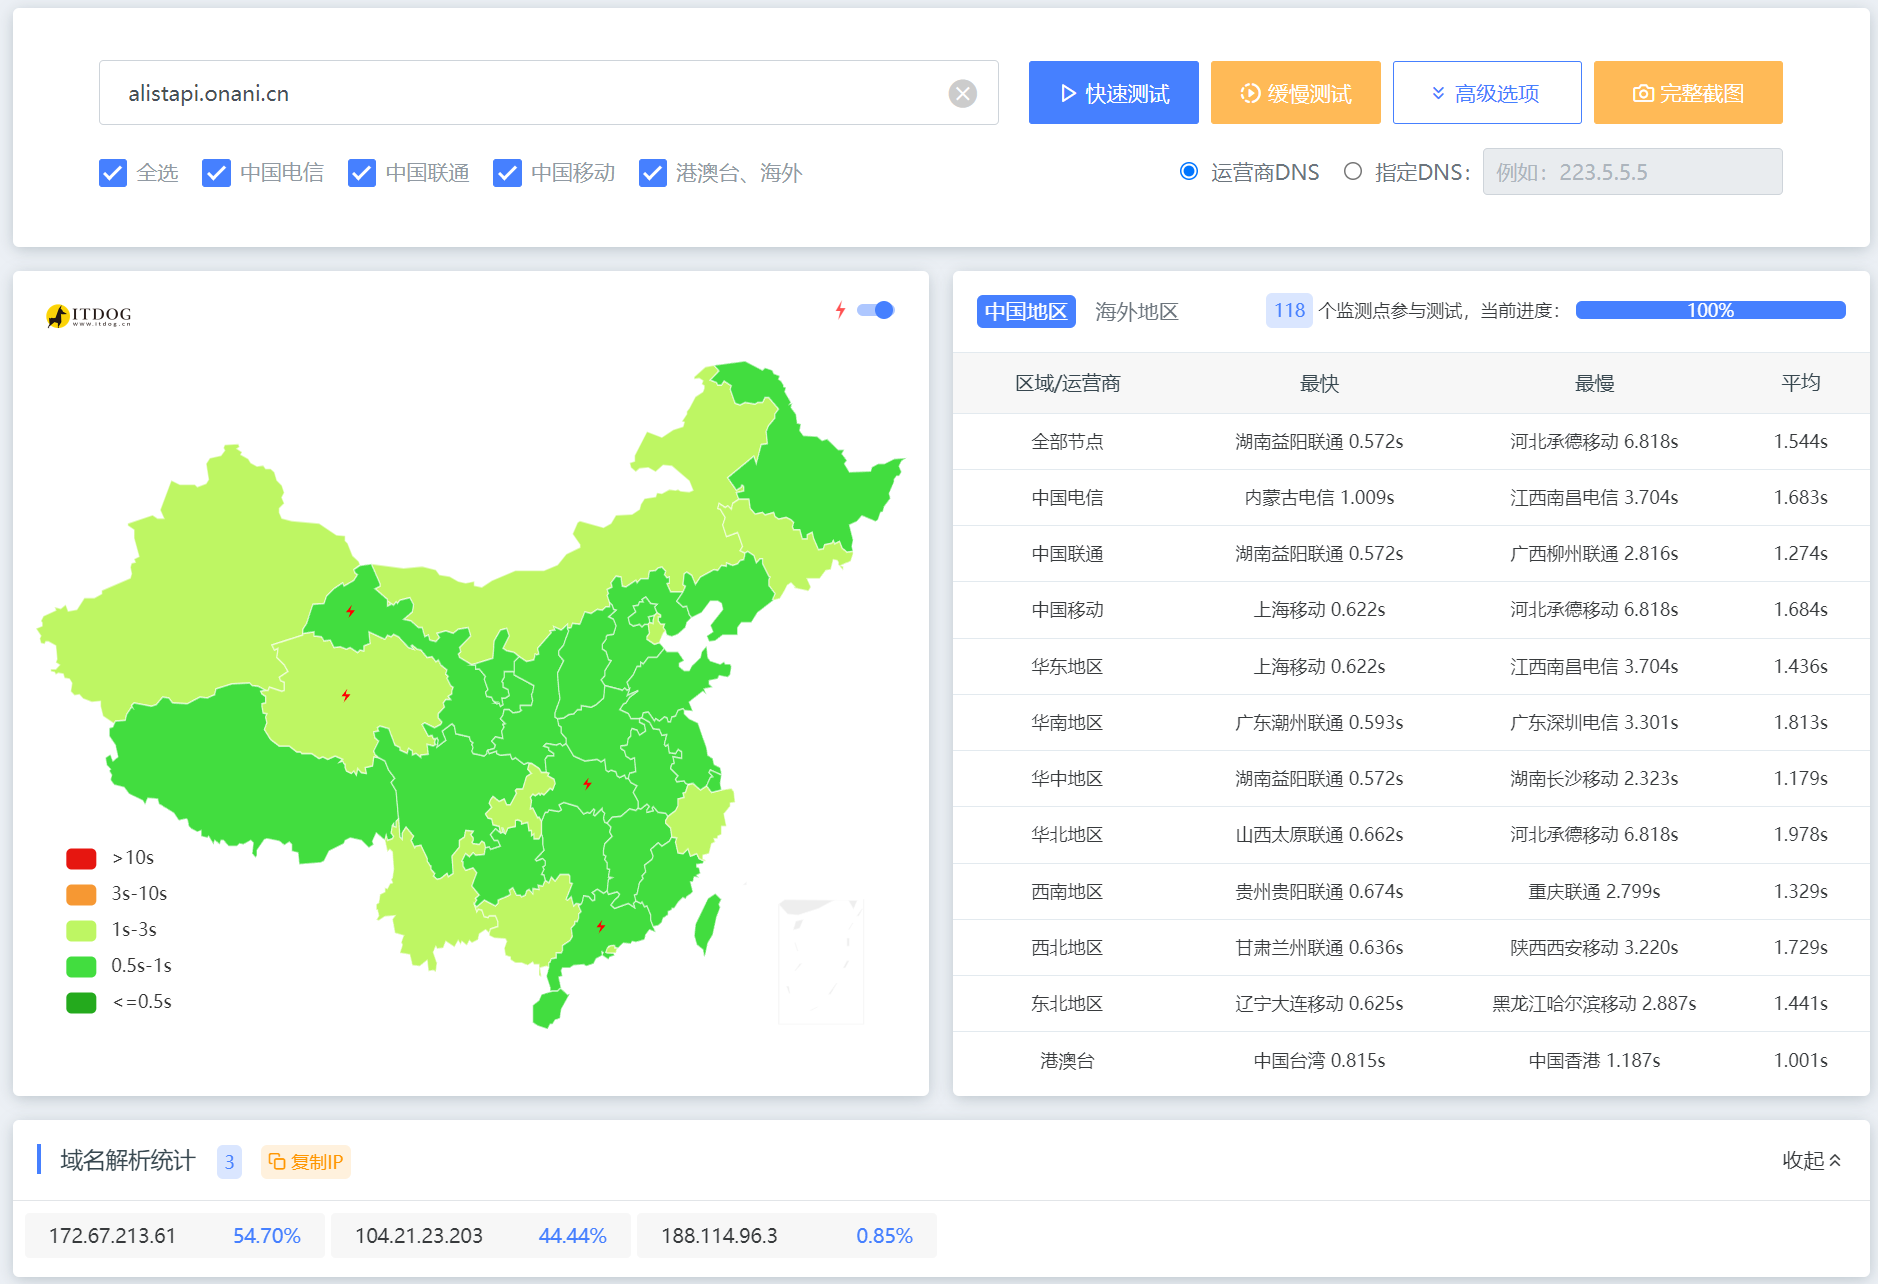Start the 缓慢测试 slow test
The image size is (1878, 1284).
point(1296,93)
